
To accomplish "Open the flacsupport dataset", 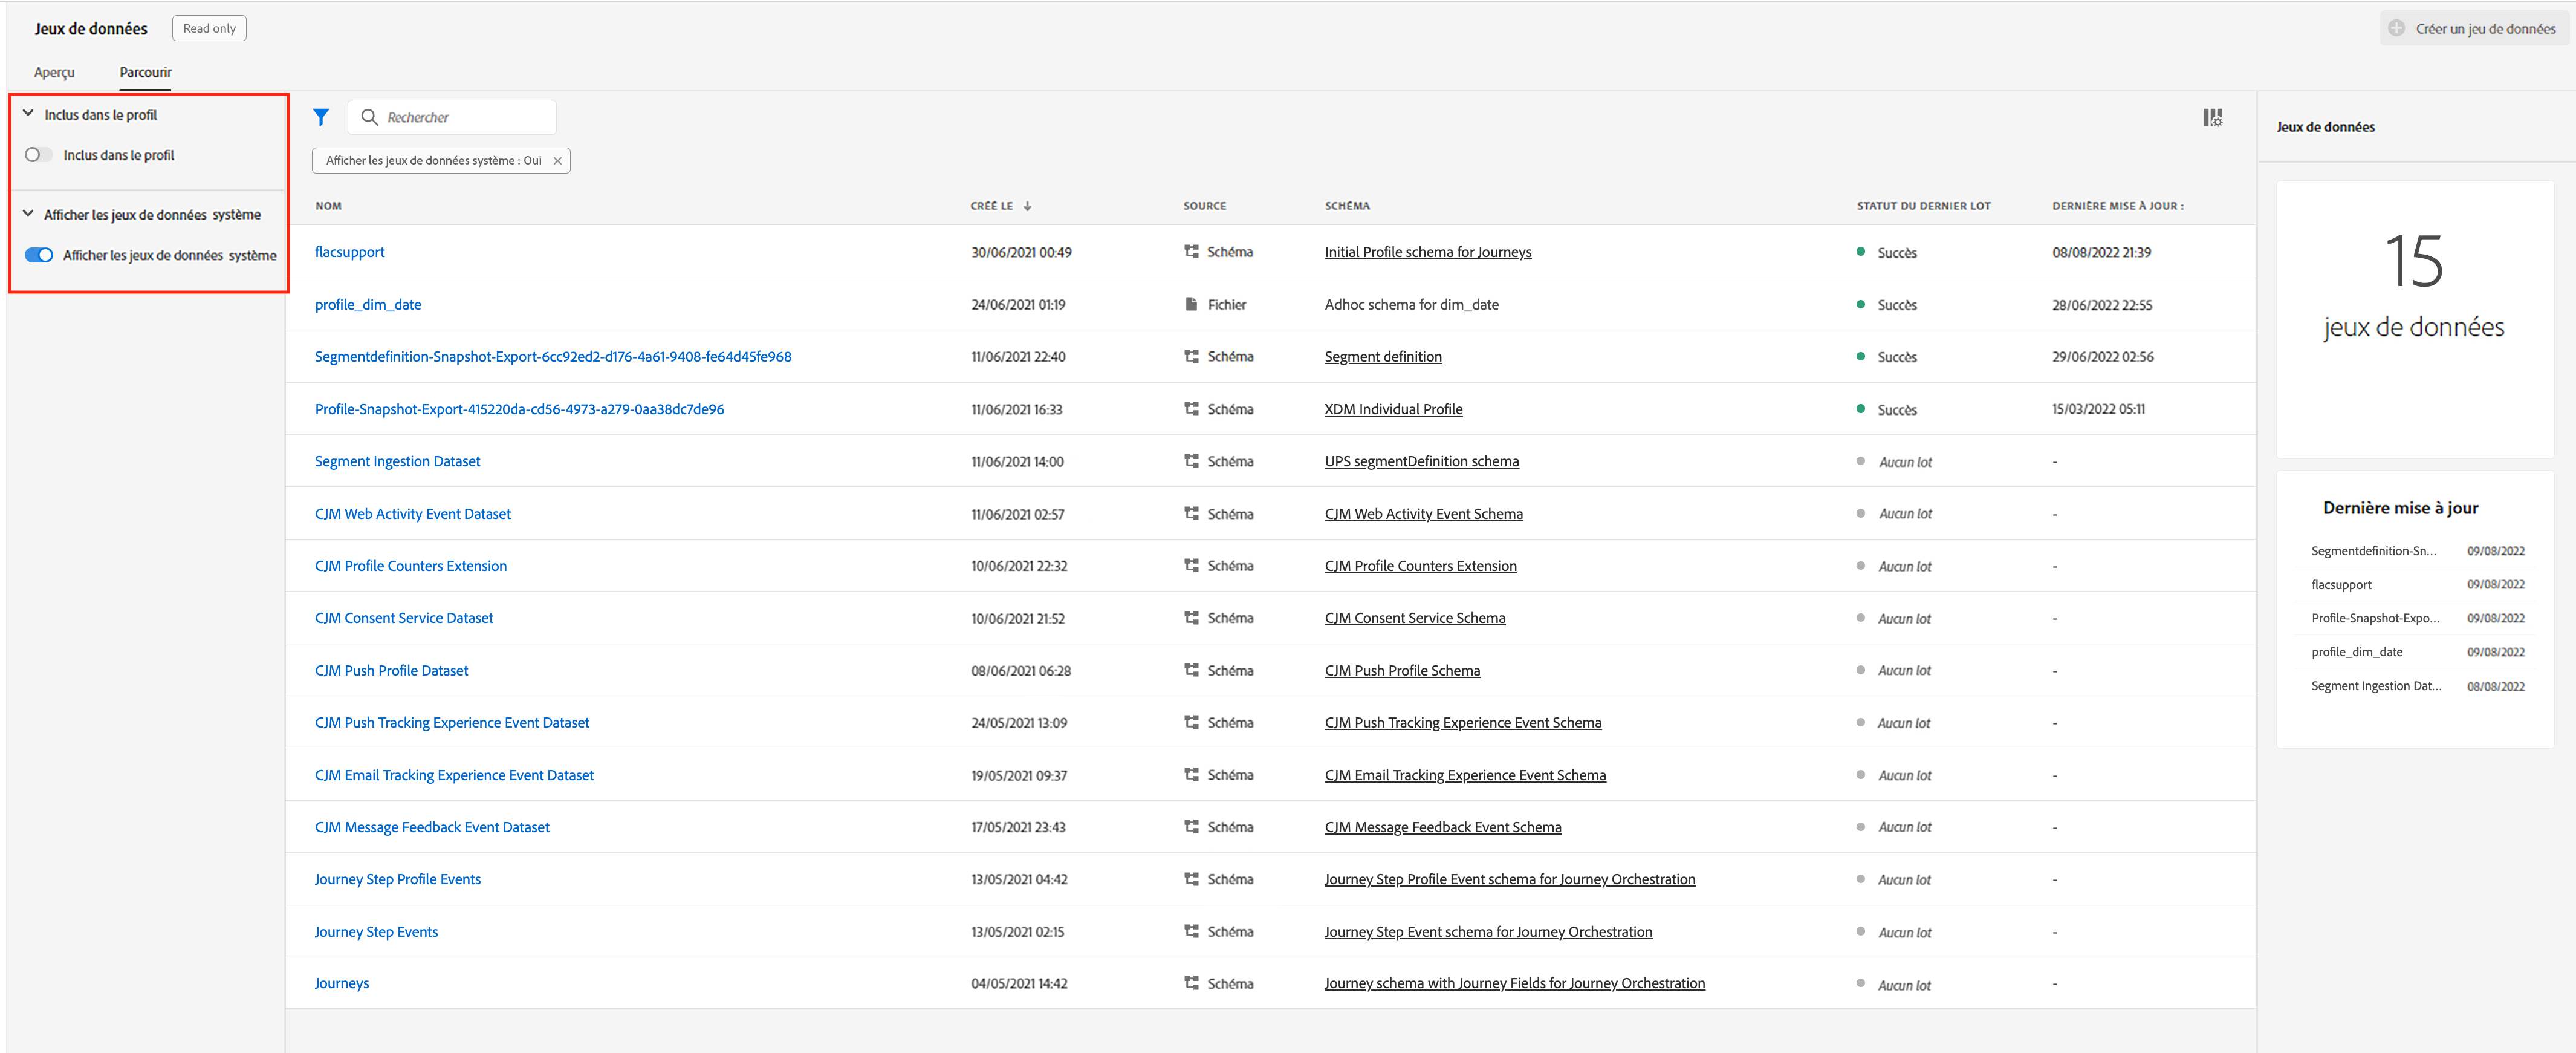I will (x=349, y=252).
